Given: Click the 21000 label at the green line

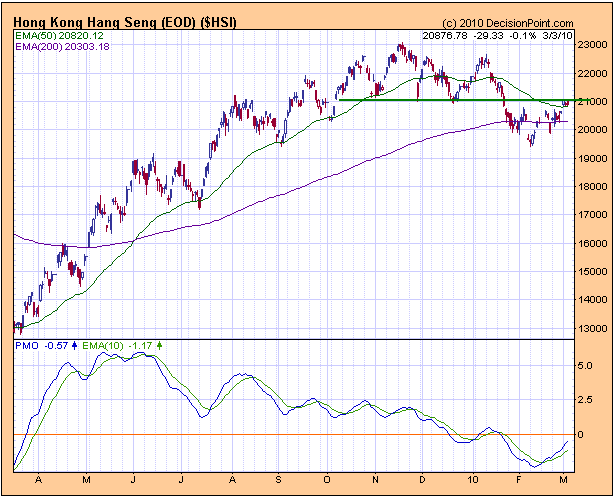Looking at the screenshot, I should tap(590, 102).
